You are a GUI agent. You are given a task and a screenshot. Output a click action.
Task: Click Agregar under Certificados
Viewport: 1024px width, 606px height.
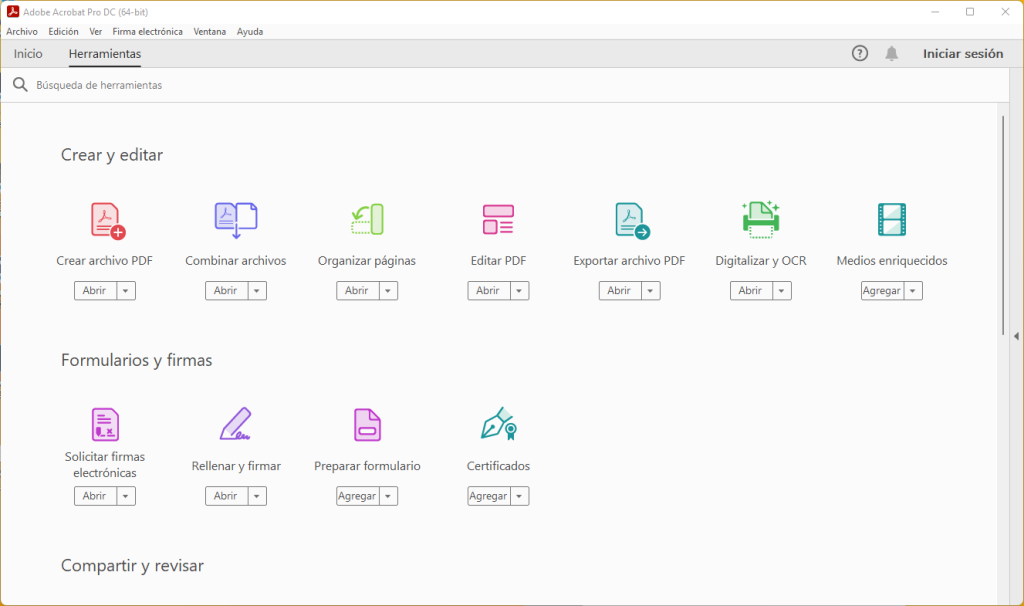(489, 496)
